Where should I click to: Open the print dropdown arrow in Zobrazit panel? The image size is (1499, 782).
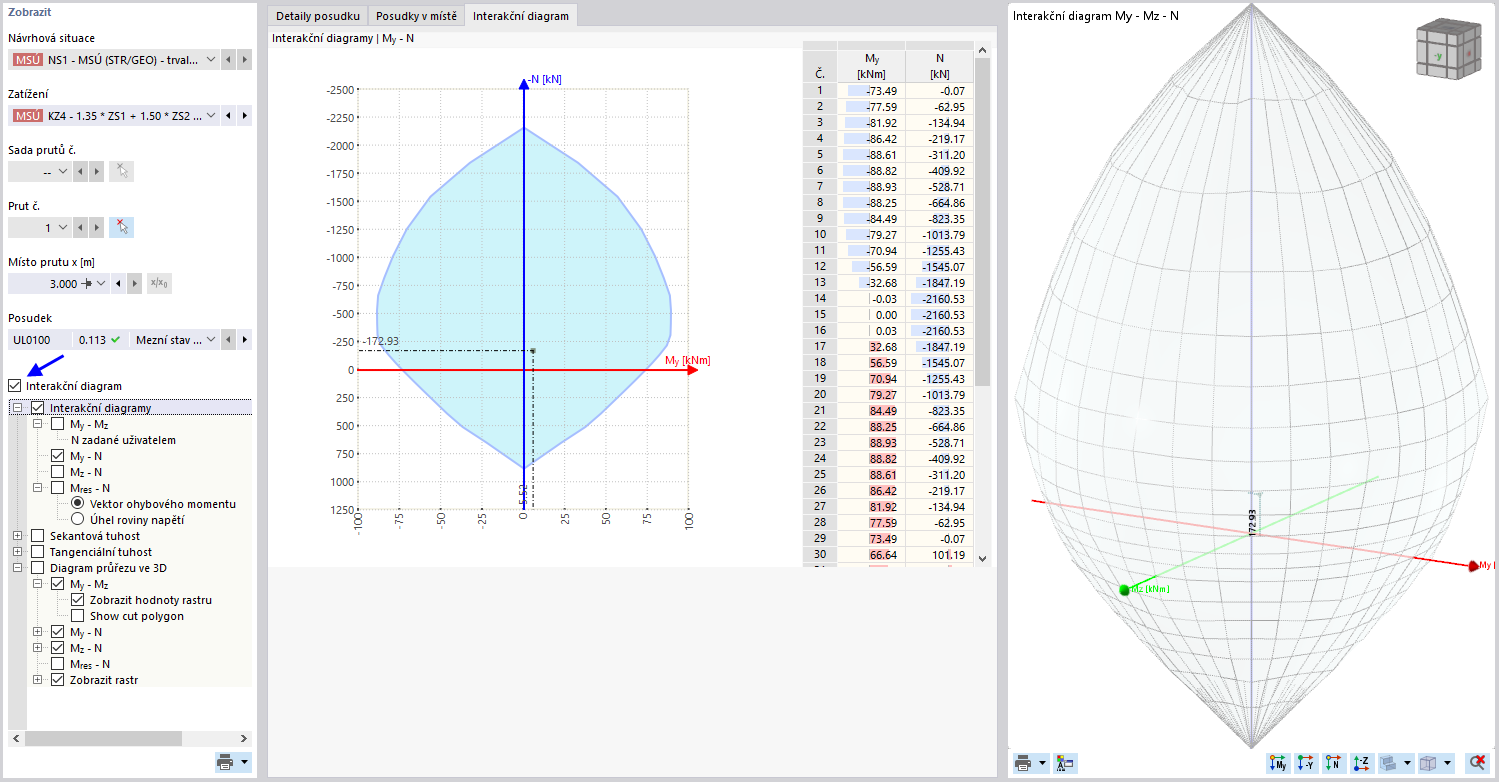[245, 762]
